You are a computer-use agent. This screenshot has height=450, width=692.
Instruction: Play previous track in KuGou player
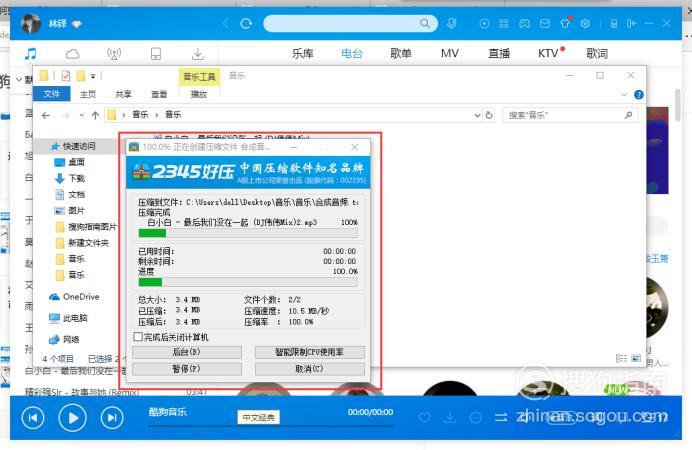[x=33, y=417]
